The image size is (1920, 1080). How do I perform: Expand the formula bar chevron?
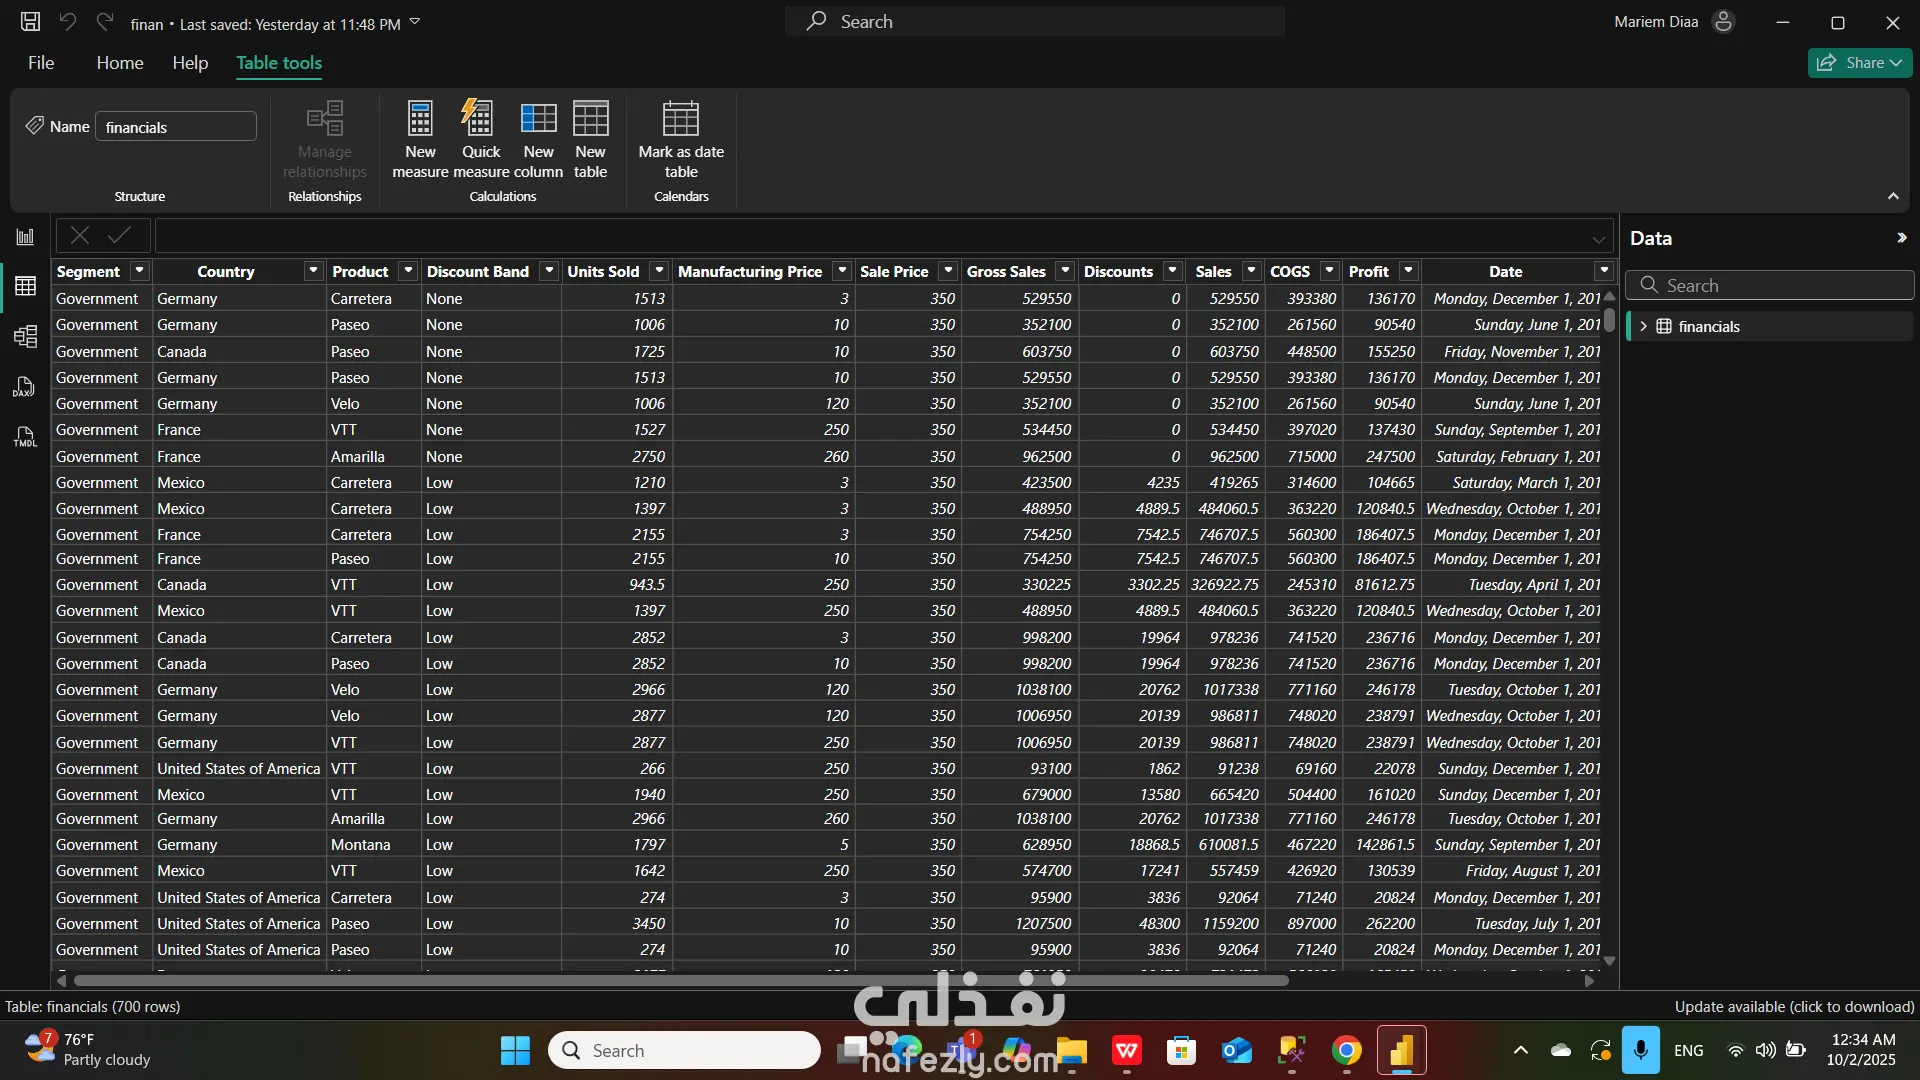click(x=1598, y=239)
